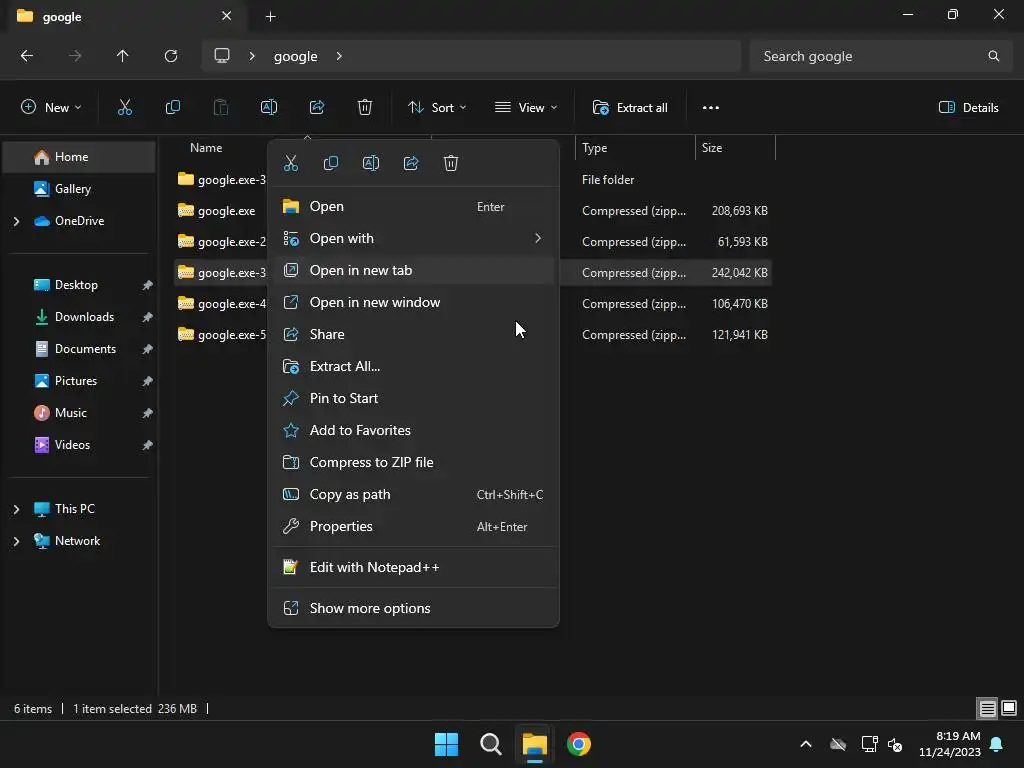Open Documents in the sidebar
Viewport: 1024px width, 768px height.
(x=79, y=349)
